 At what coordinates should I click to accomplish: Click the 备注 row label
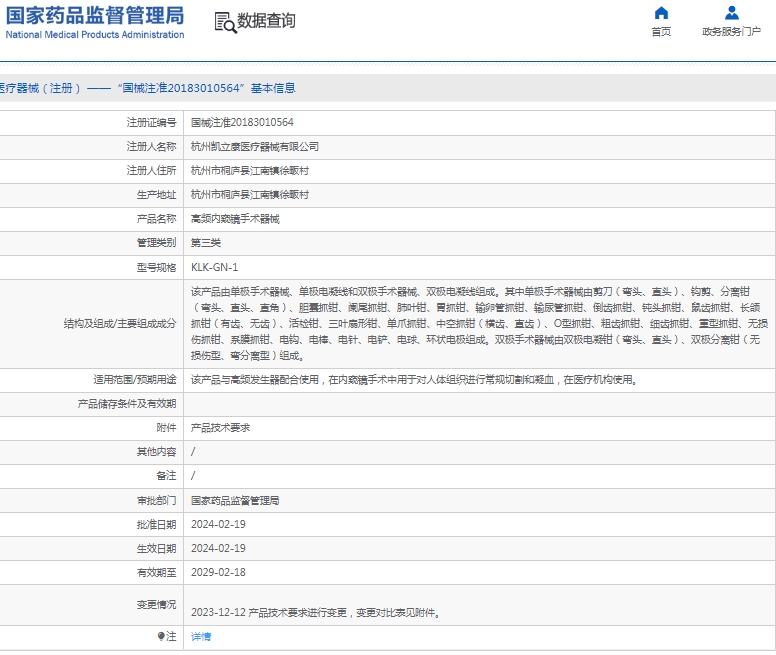pos(166,475)
